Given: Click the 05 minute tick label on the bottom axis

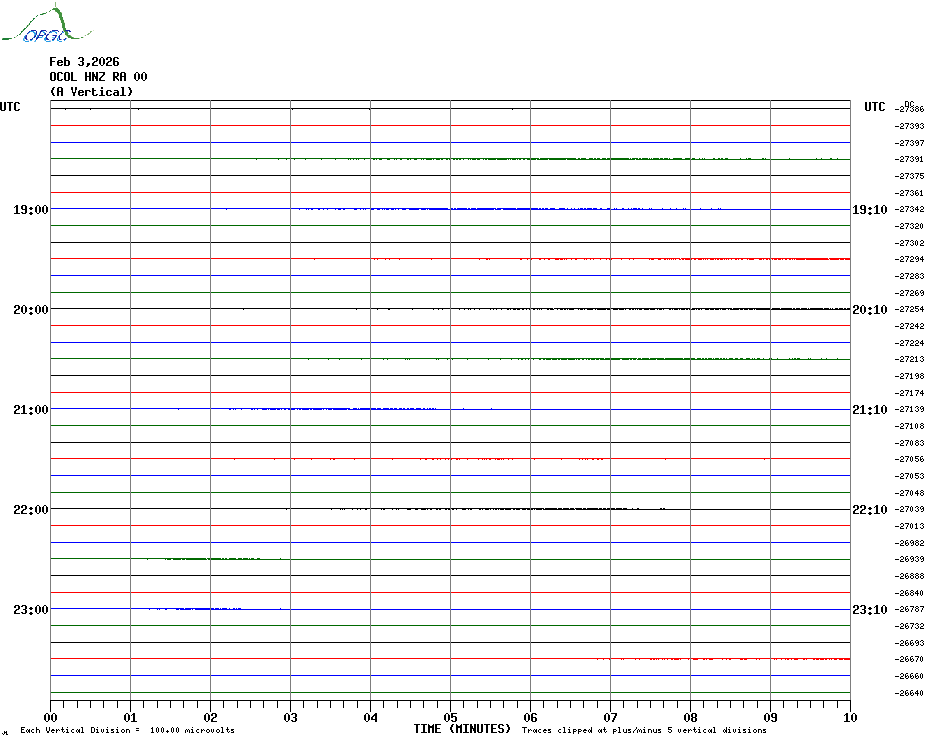Looking at the screenshot, I should (x=450, y=717).
